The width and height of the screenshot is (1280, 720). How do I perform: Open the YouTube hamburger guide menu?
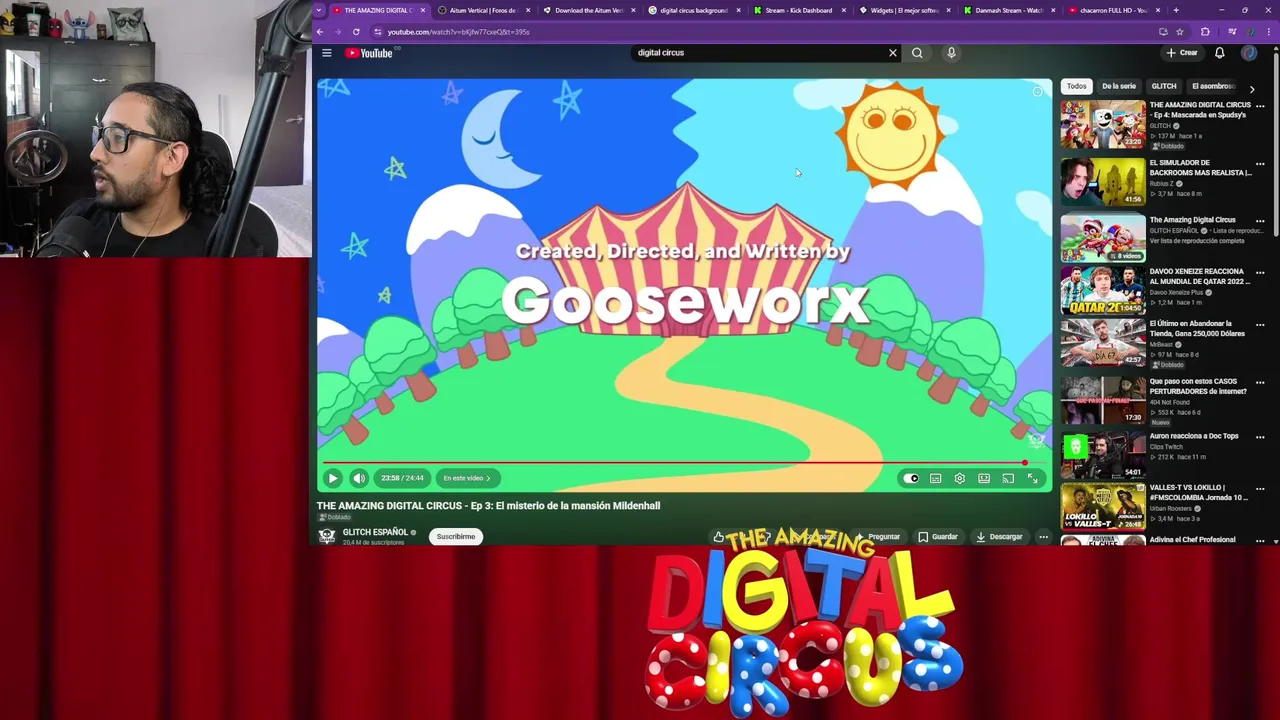tap(326, 53)
